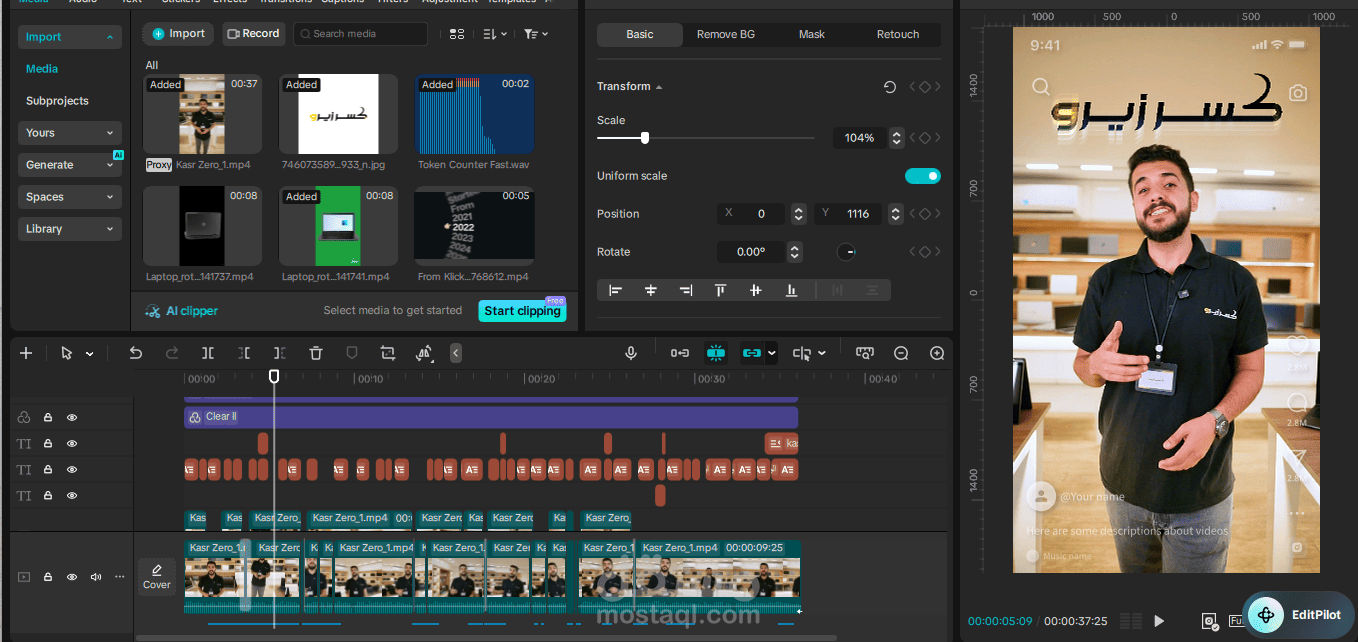Align clip horizontally centered
The width and height of the screenshot is (1358, 642).
(651, 290)
